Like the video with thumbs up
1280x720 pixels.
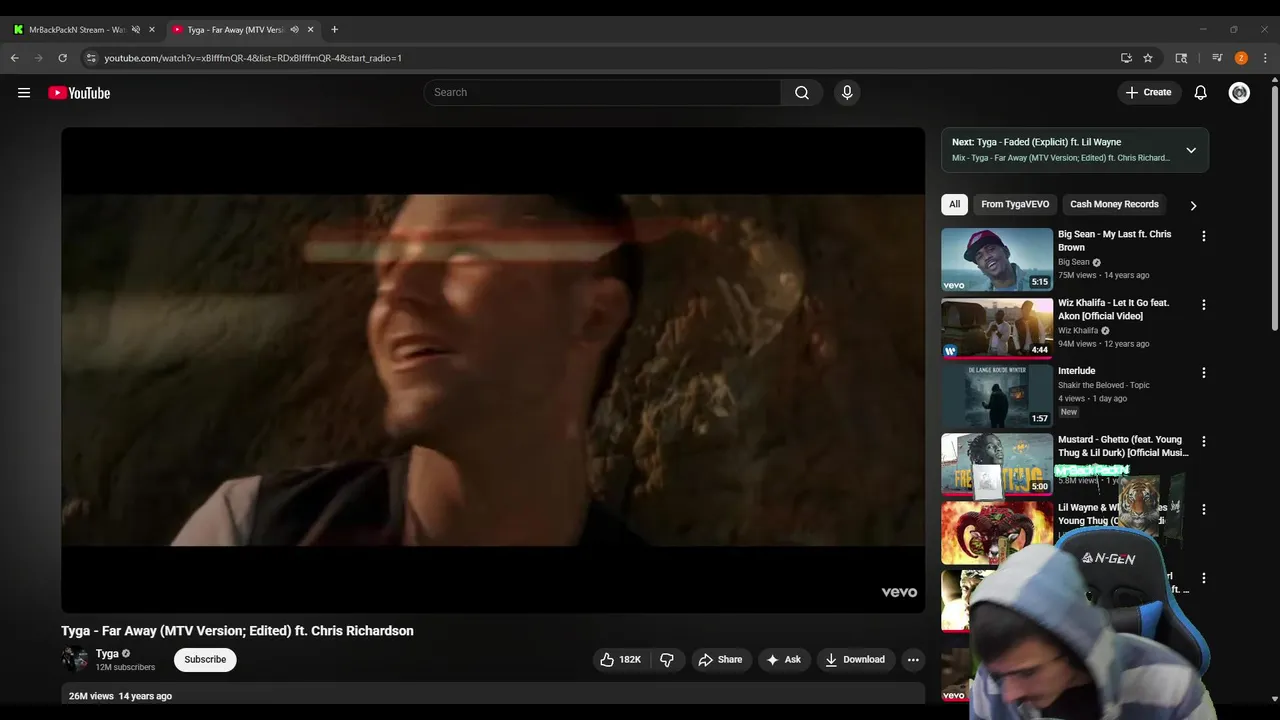coord(620,660)
